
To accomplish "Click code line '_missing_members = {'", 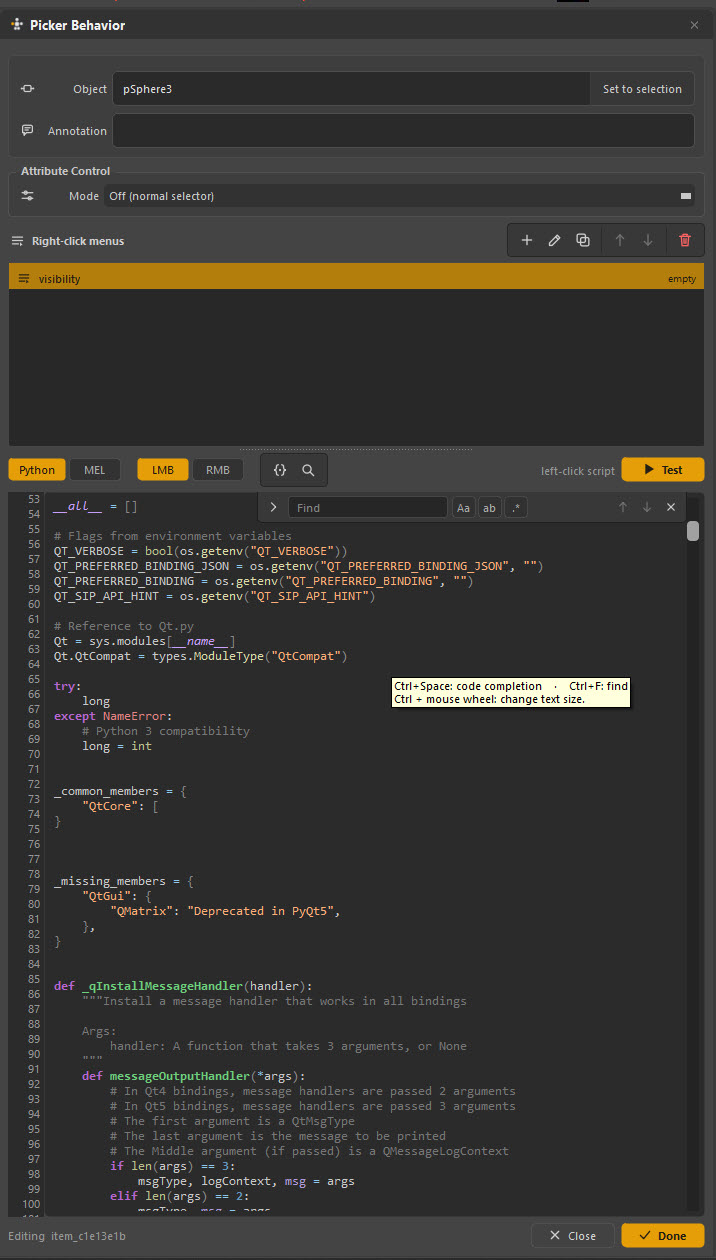I will (x=124, y=881).
